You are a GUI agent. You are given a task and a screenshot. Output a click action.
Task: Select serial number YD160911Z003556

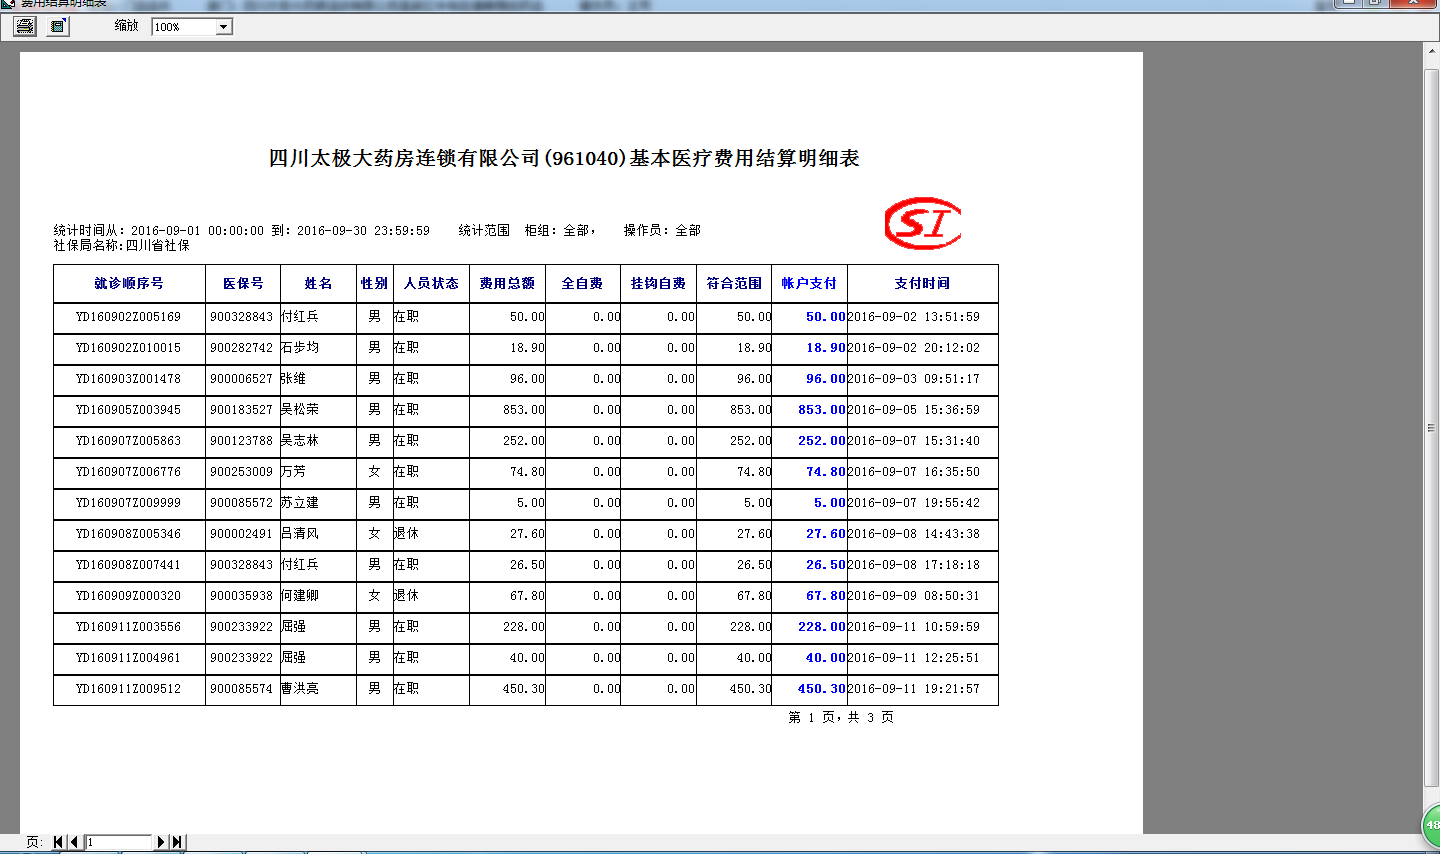pos(129,627)
